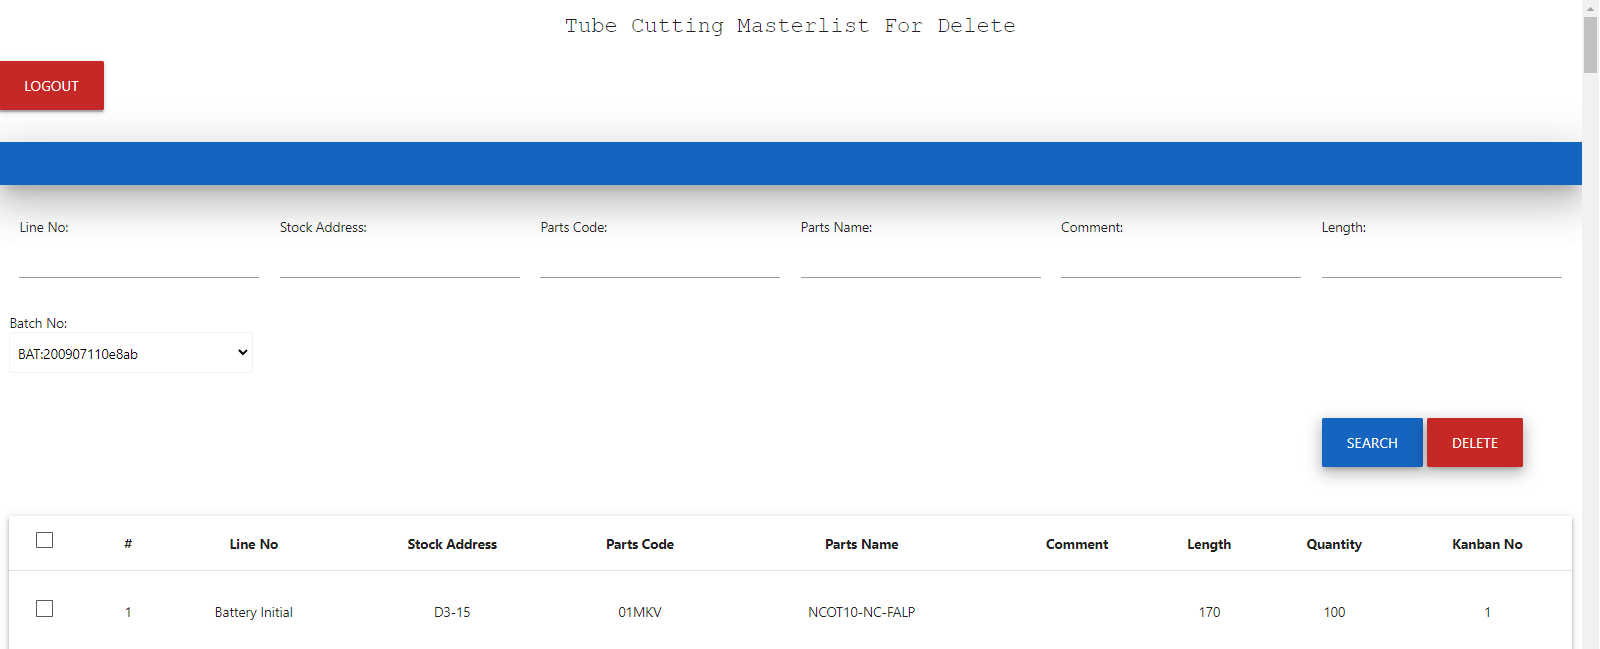Open the Batch No dropdown

pyautogui.click(x=131, y=353)
